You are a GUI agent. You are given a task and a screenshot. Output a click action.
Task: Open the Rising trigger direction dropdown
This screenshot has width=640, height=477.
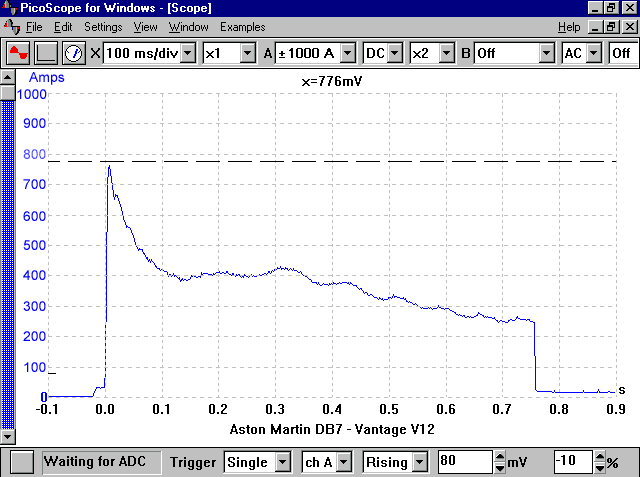tap(420, 462)
